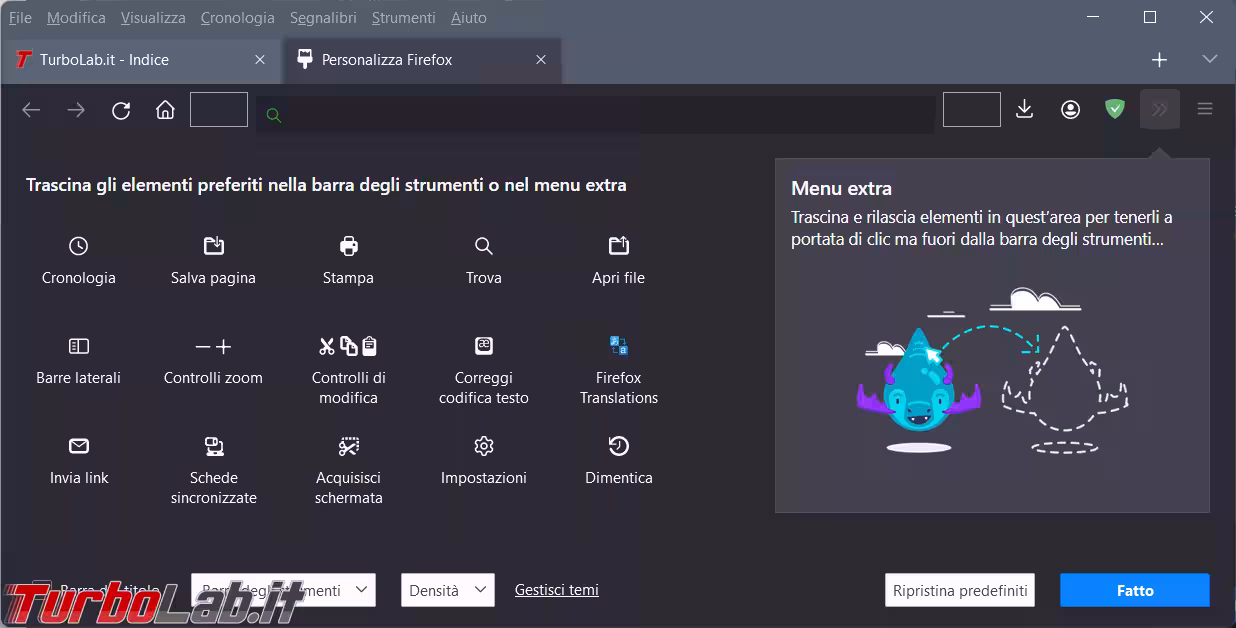Open the Gestisci temi link
Viewport: 1236px width, 628px height.
[556, 590]
